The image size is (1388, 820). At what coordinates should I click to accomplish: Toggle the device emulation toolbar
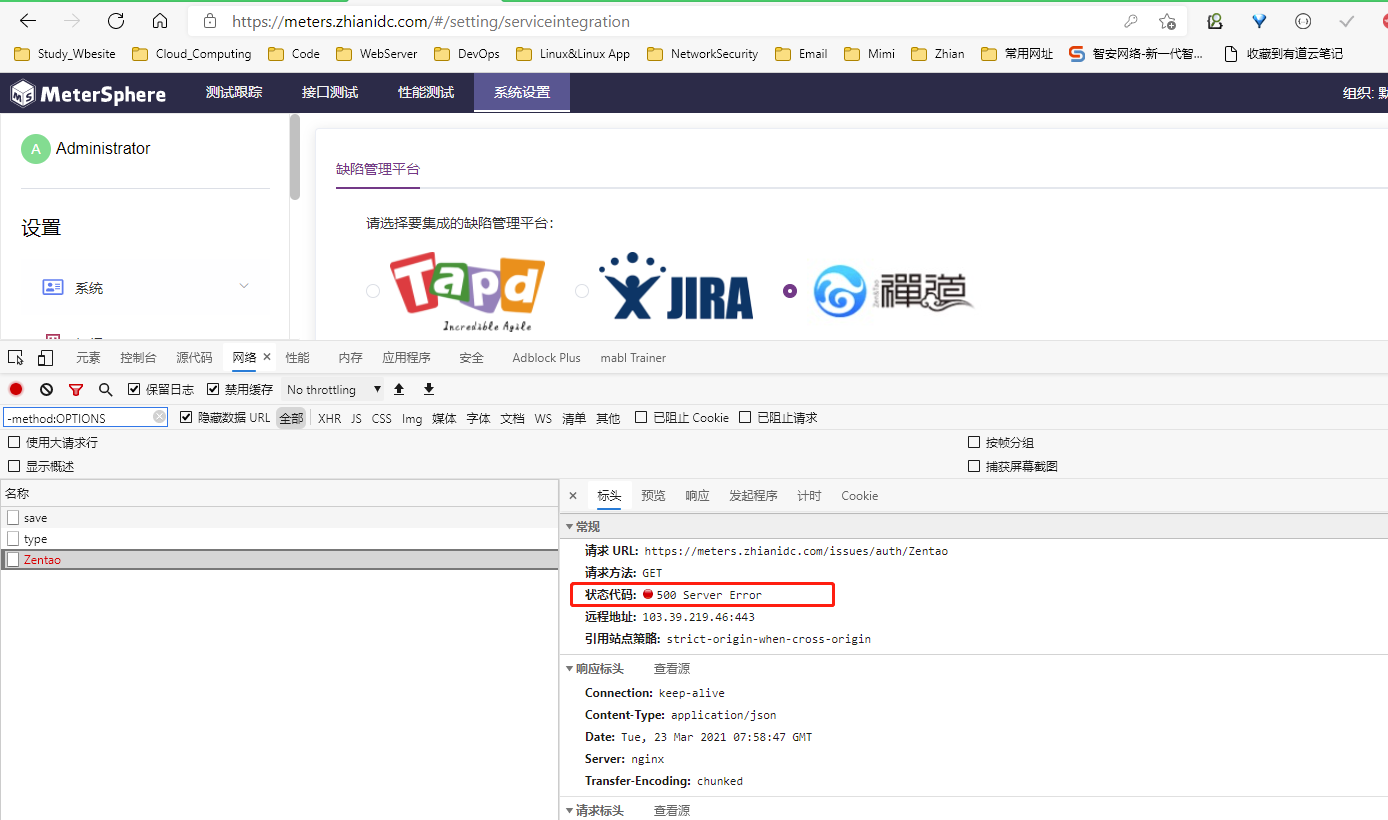click(45, 356)
